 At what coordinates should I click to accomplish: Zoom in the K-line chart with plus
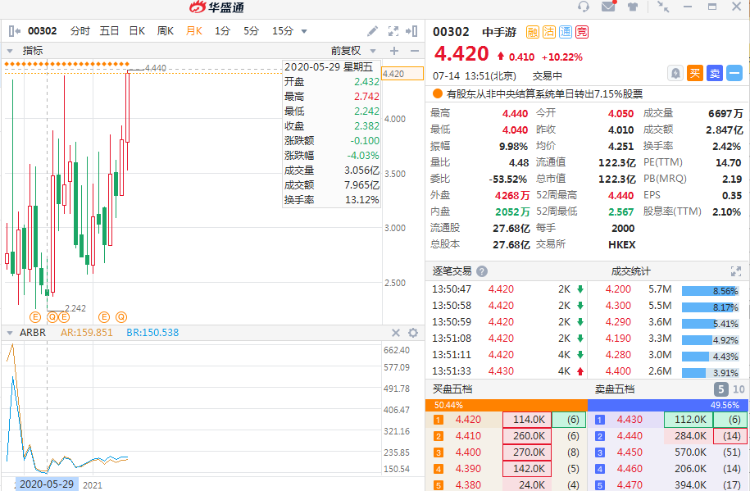click(394, 50)
